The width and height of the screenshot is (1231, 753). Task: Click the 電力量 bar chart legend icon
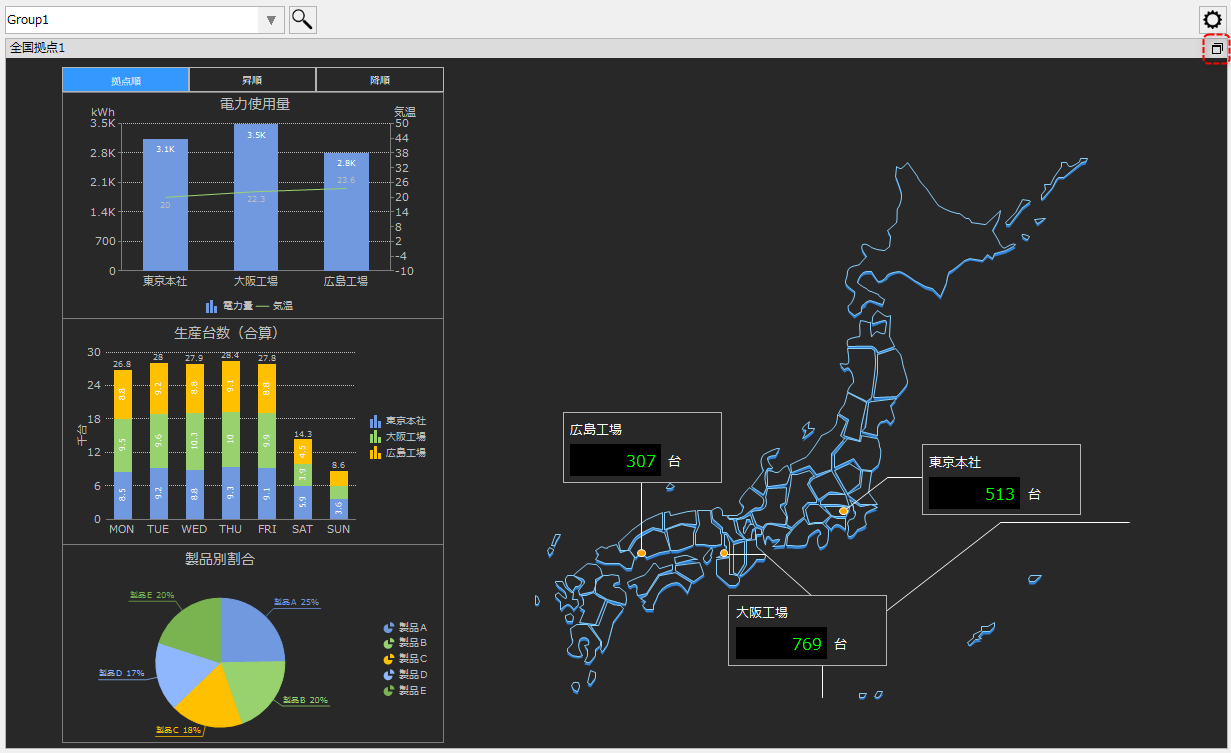click(x=212, y=306)
